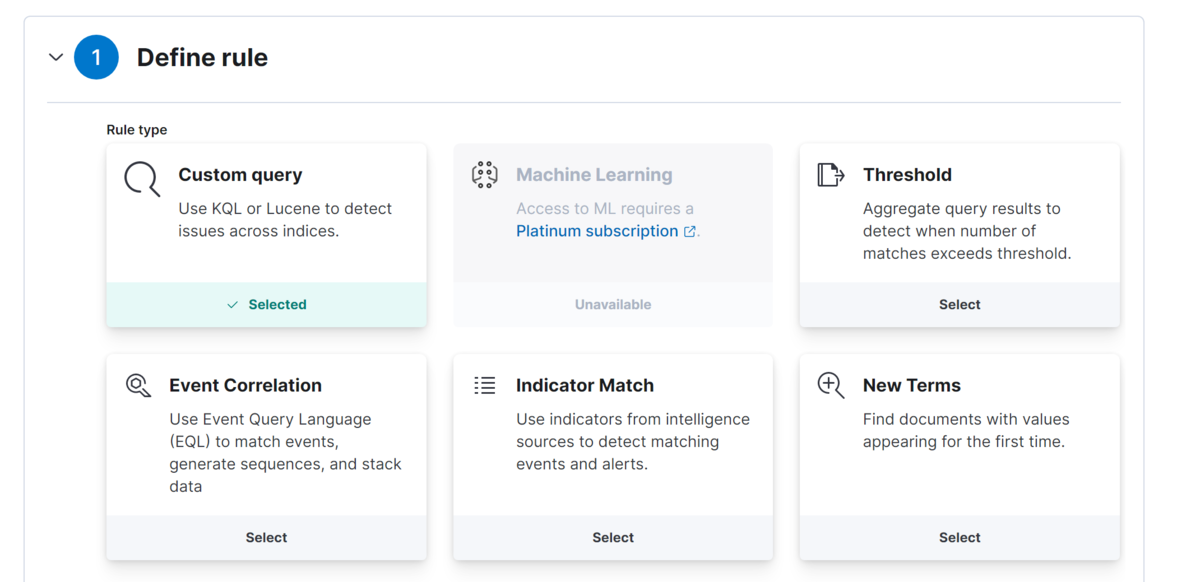Select the New Terms rule type
The height and width of the screenshot is (582, 1200).
click(959, 538)
